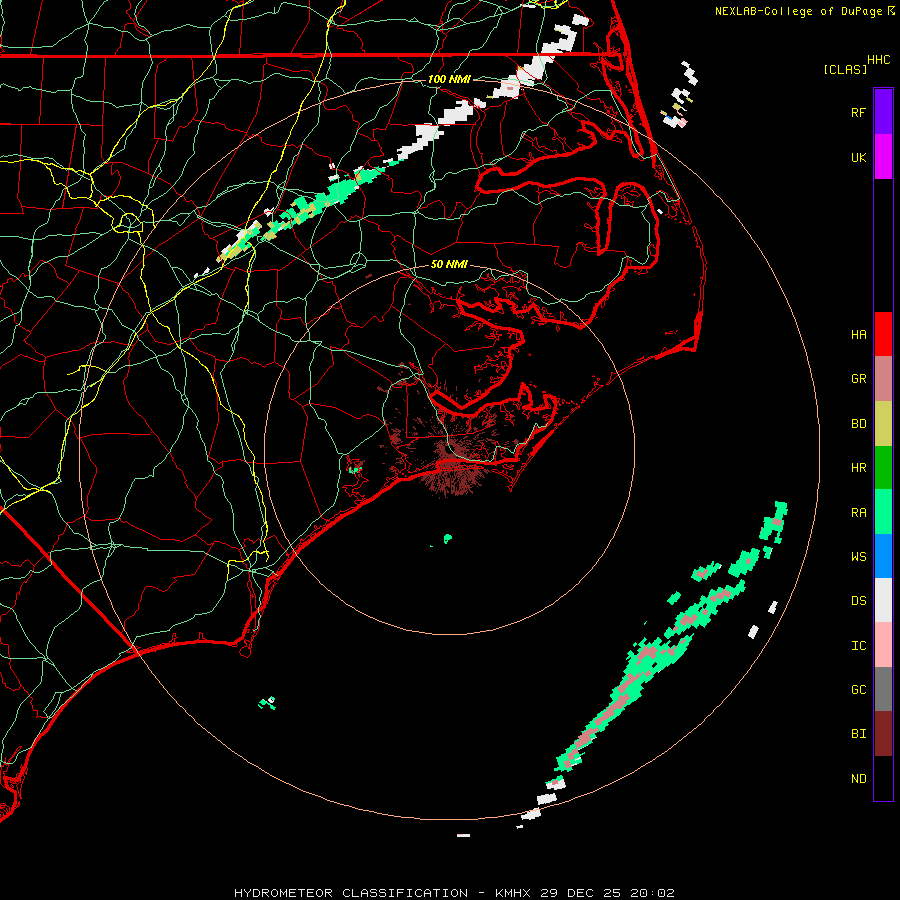
Task: Click the 'GC' legend label
Action: click(858, 690)
